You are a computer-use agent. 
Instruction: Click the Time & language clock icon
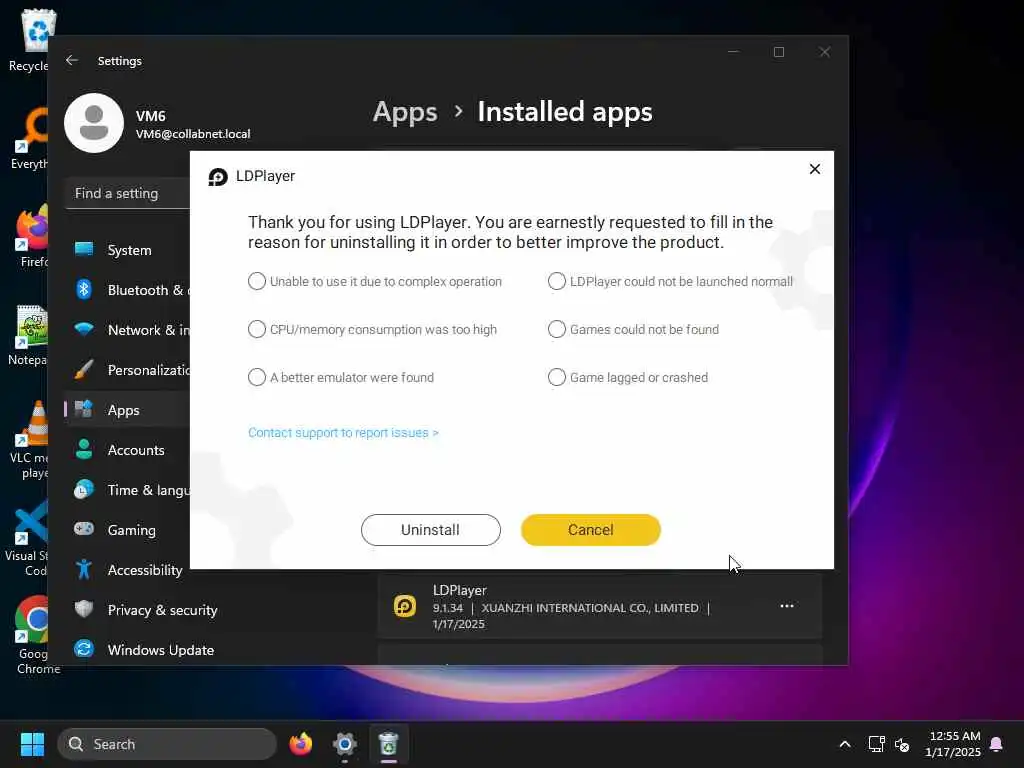tap(84, 489)
